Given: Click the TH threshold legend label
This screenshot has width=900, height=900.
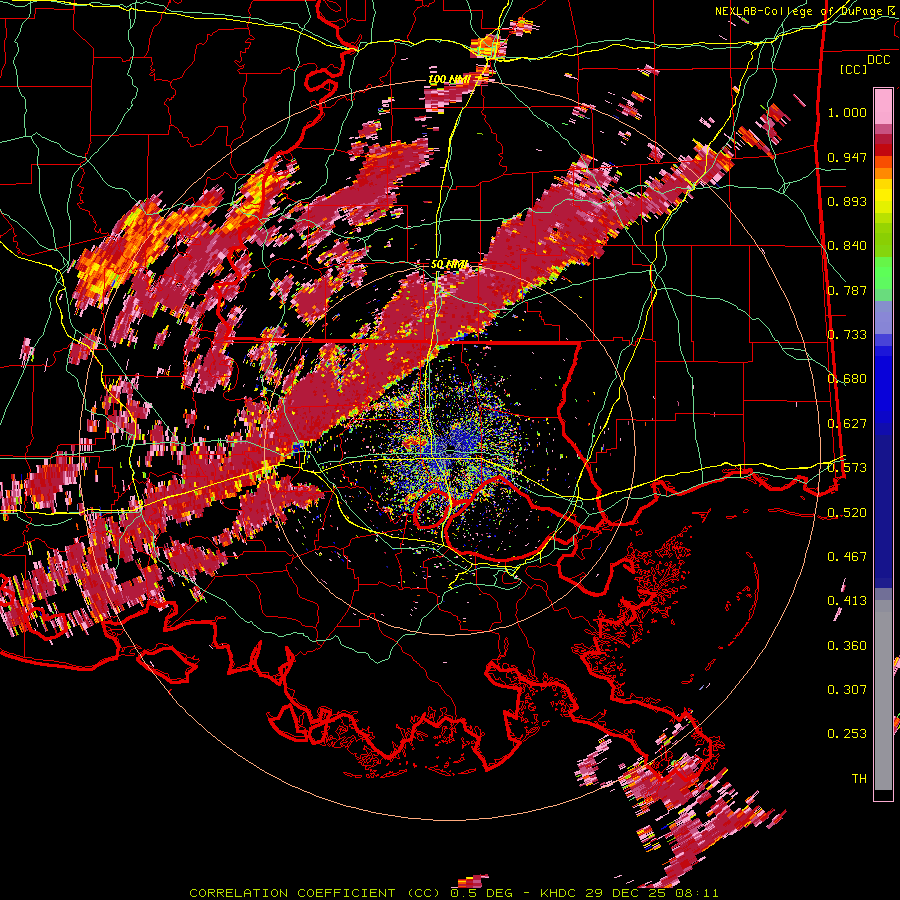Looking at the screenshot, I should point(859,779).
